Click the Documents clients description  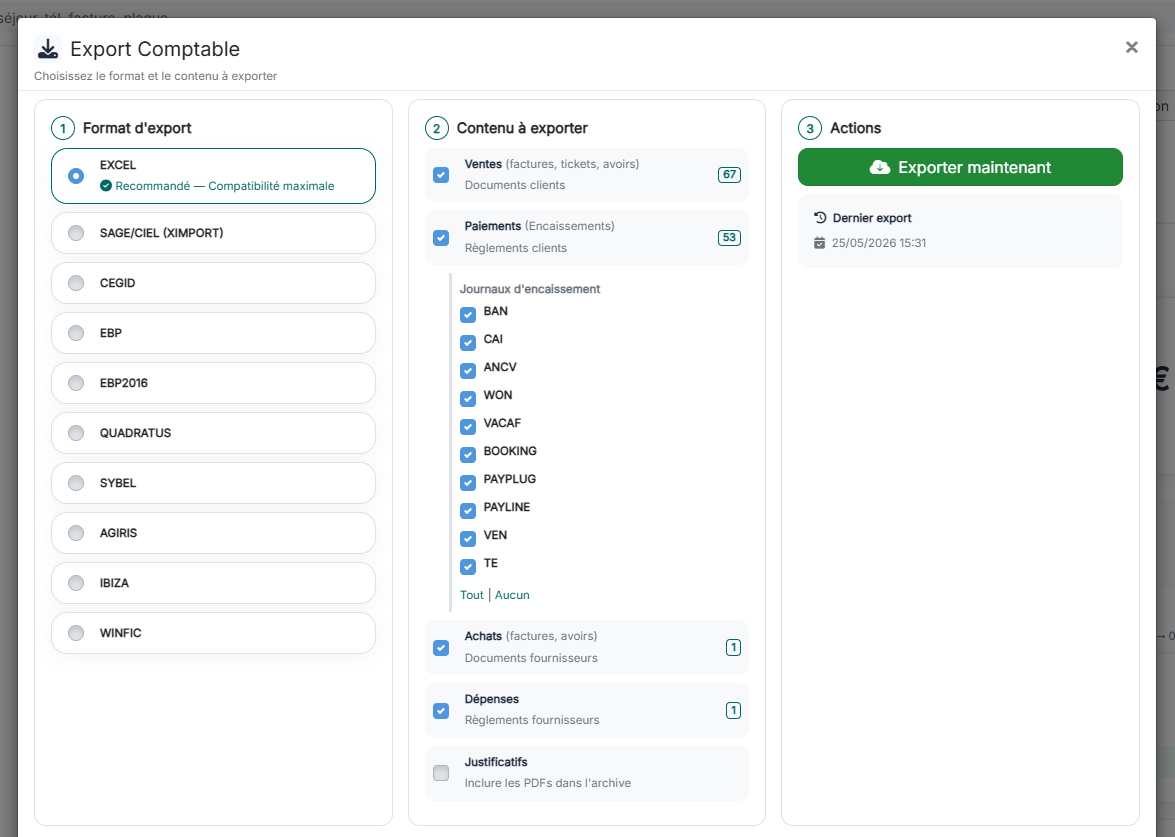click(x=515, y=185)
